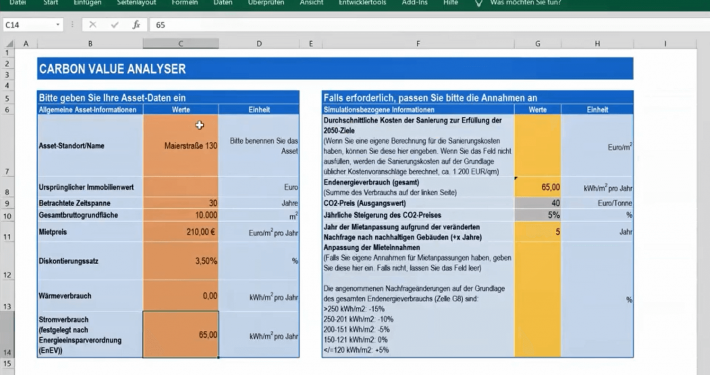Click the CARBON VALUE ANALYSER title cell
Image resolution: width=710 pixels, height=375 pixels.
click(335, 69)
